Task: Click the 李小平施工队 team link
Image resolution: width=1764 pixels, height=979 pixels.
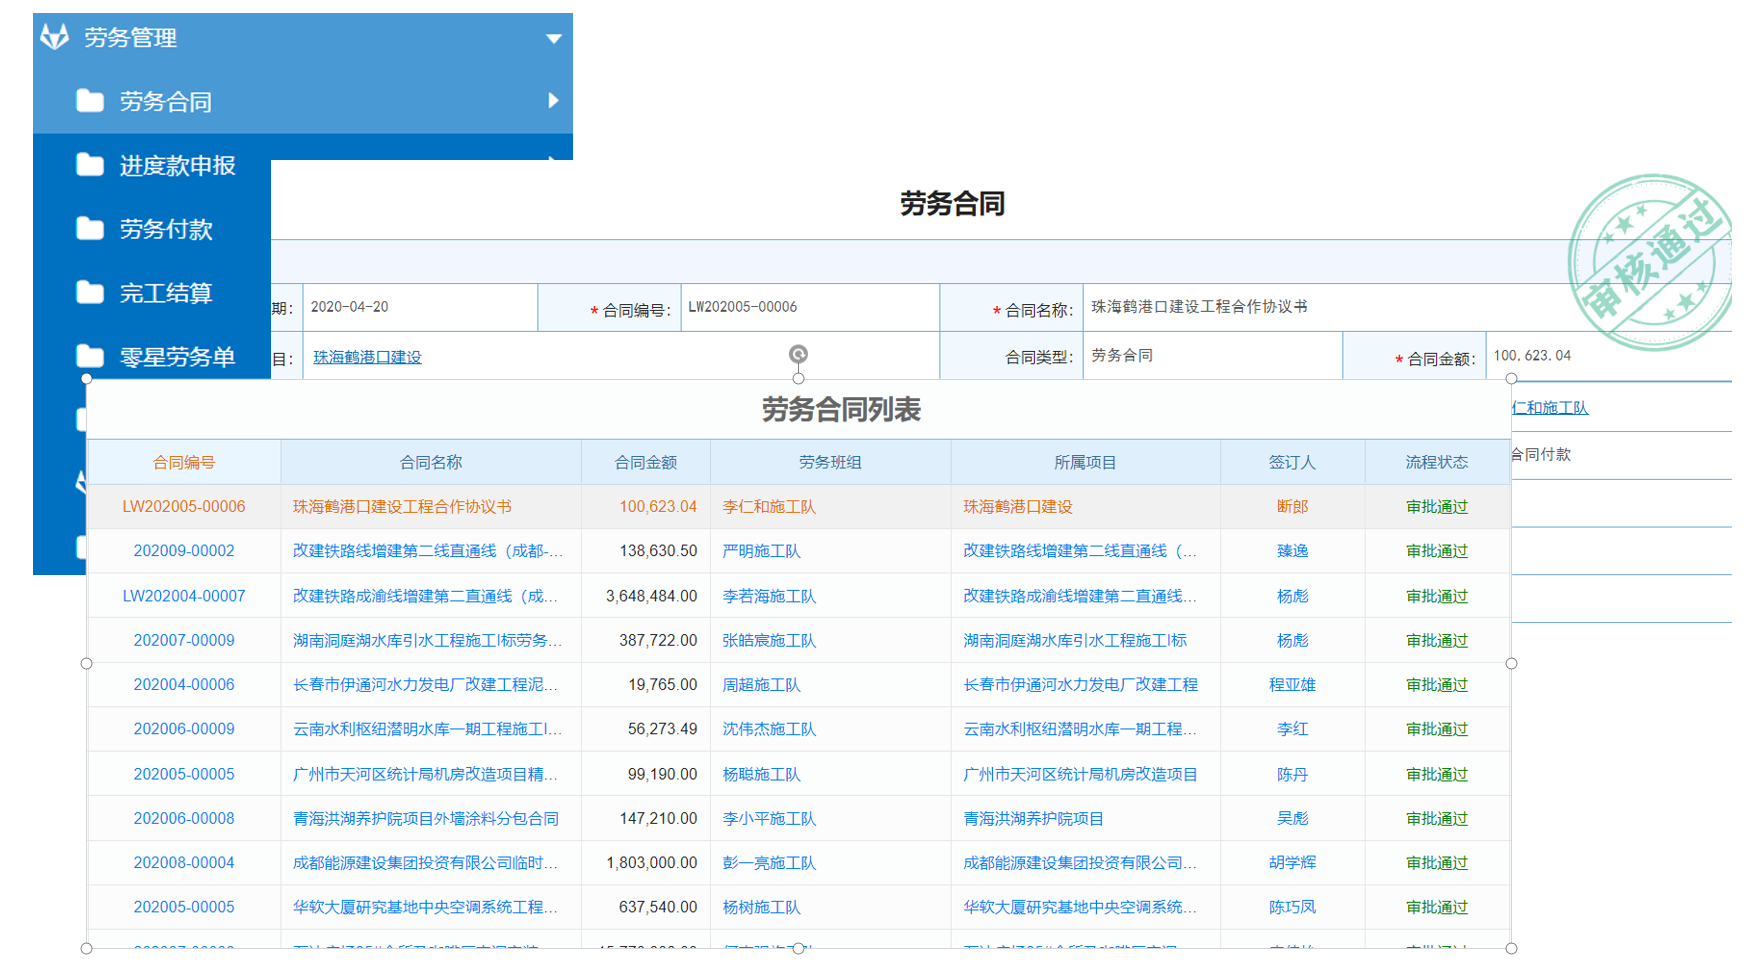Action: [769, 818]
